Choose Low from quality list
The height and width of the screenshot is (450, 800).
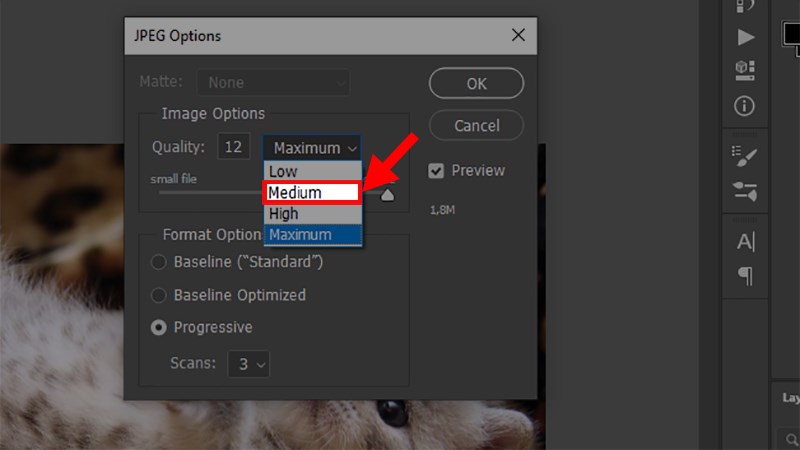click(311, 171)
